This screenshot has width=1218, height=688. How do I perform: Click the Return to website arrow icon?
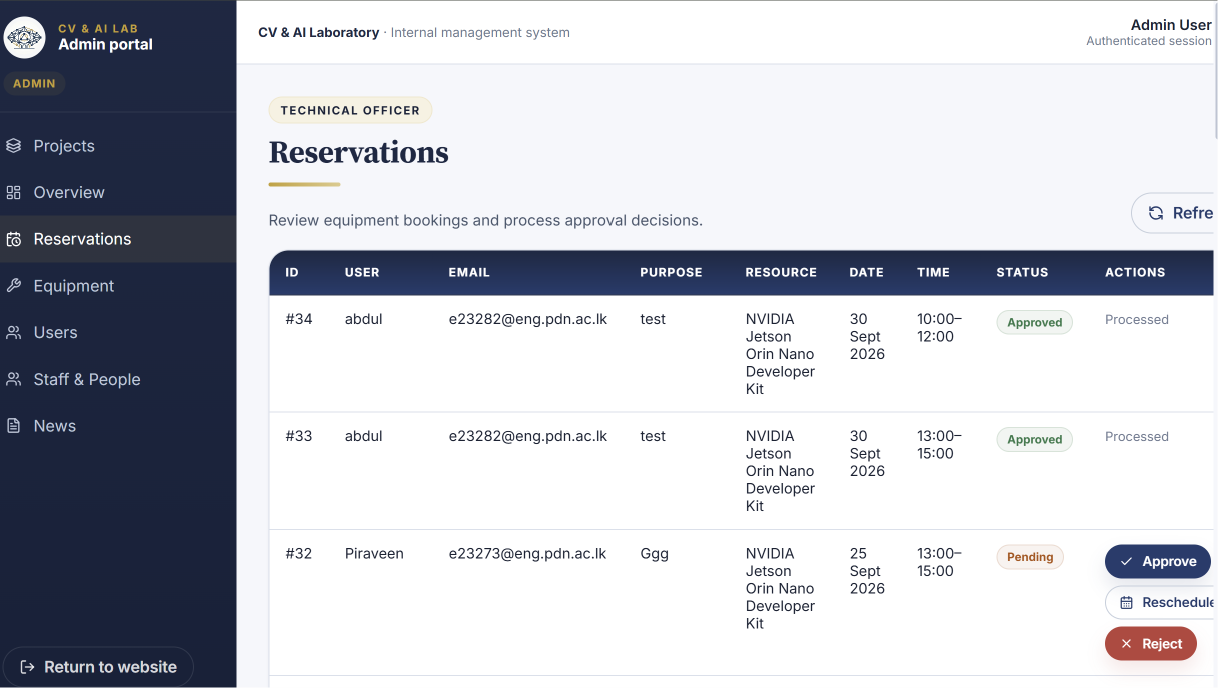point(27,667)
